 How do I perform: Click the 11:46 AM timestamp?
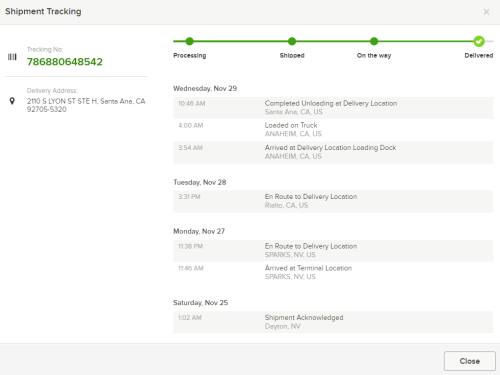pos(191,268)
